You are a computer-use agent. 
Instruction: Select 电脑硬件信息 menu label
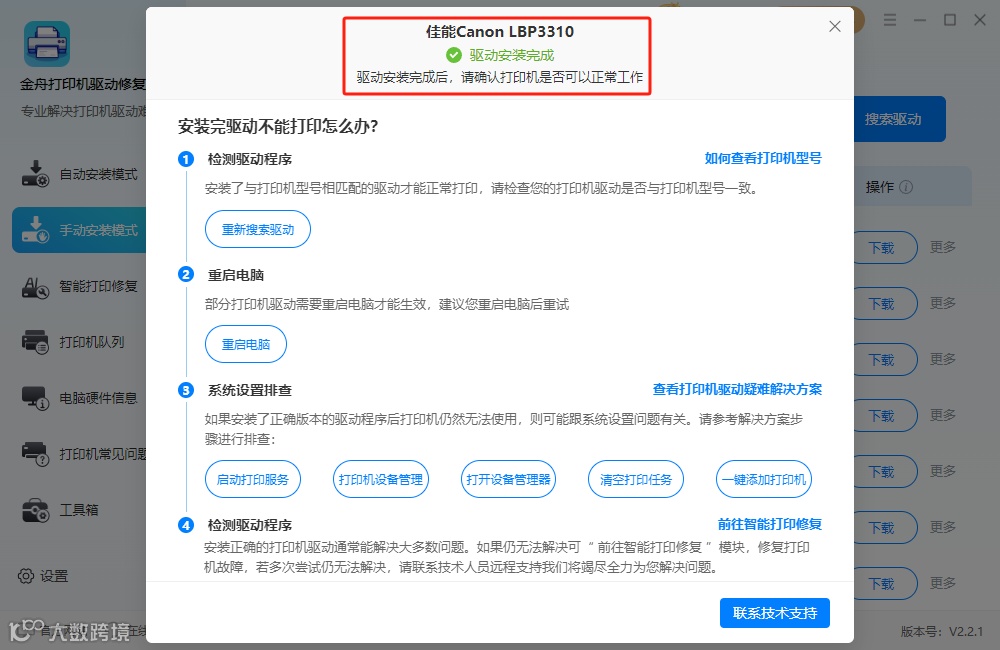[x=99, y=398]
